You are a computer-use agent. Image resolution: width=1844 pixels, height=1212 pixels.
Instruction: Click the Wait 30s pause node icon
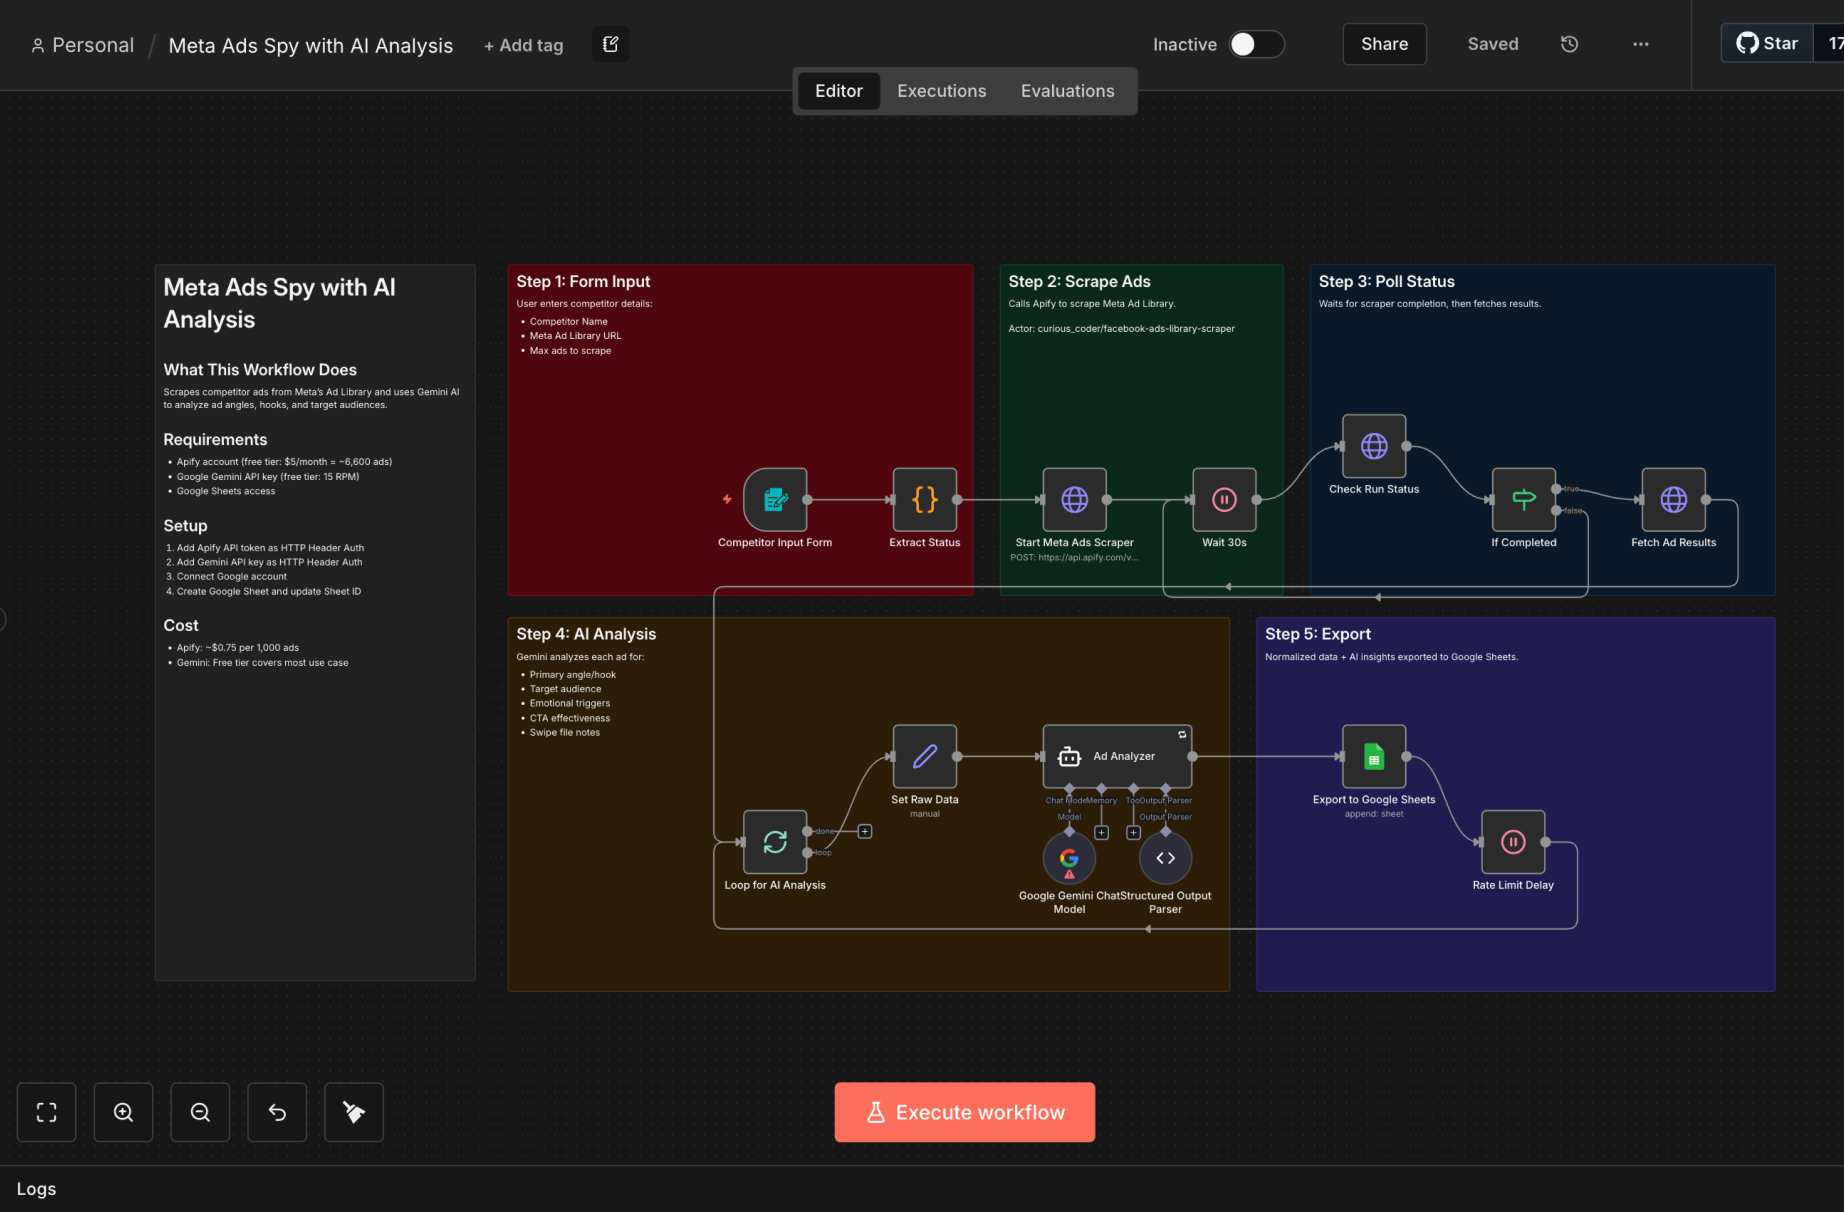1223,499
